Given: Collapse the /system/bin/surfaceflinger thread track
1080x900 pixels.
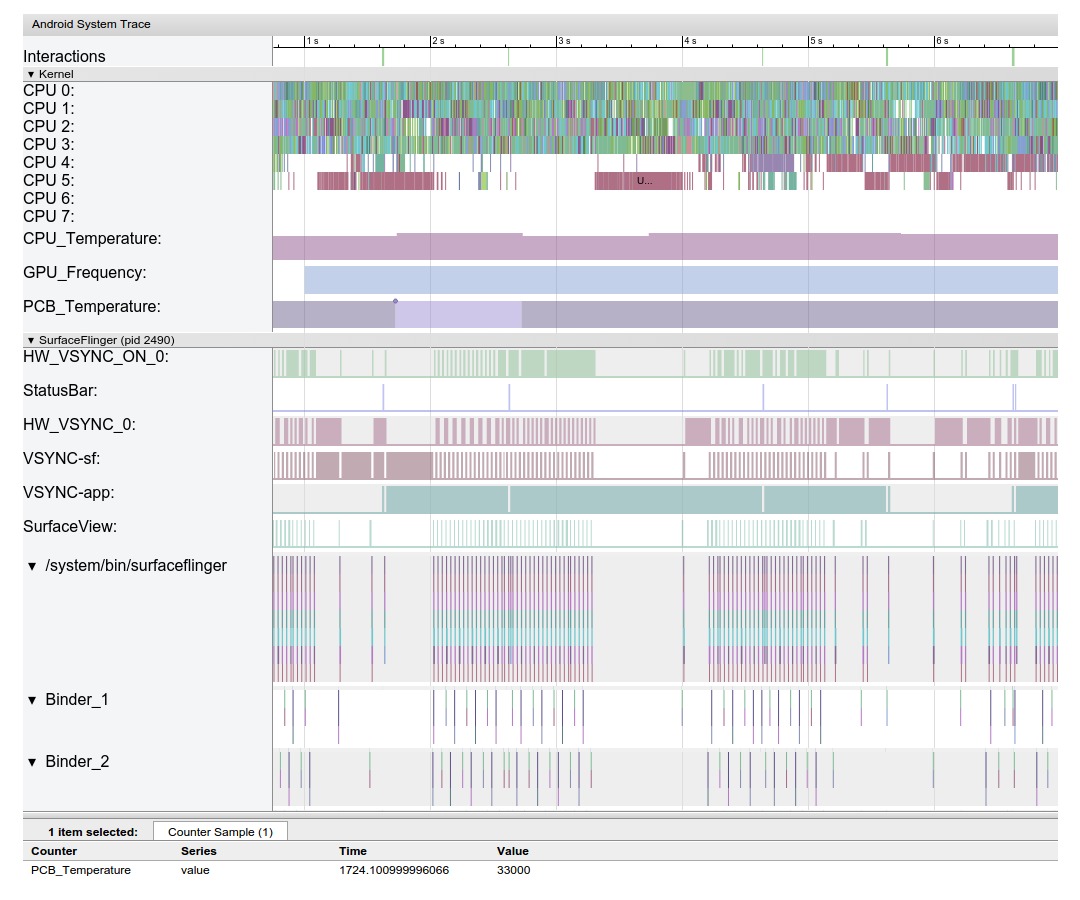Looking at the screenshot, I should coord(32,566).
